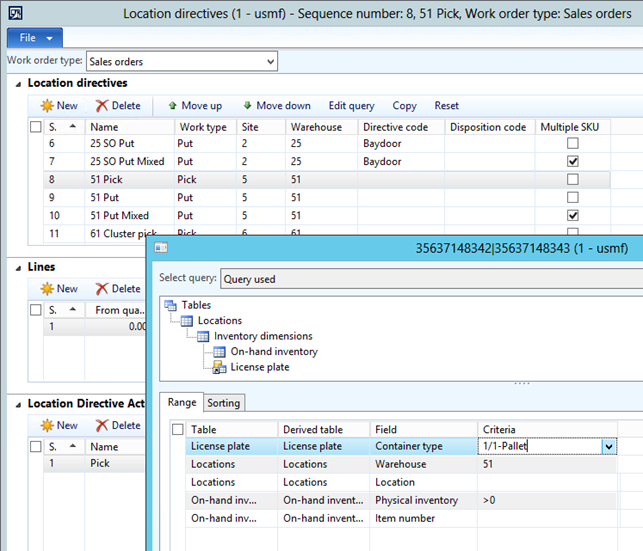Screen dimensions: 643x551
Task: Switch to the Sorting tab
Action: coord(225,403)
